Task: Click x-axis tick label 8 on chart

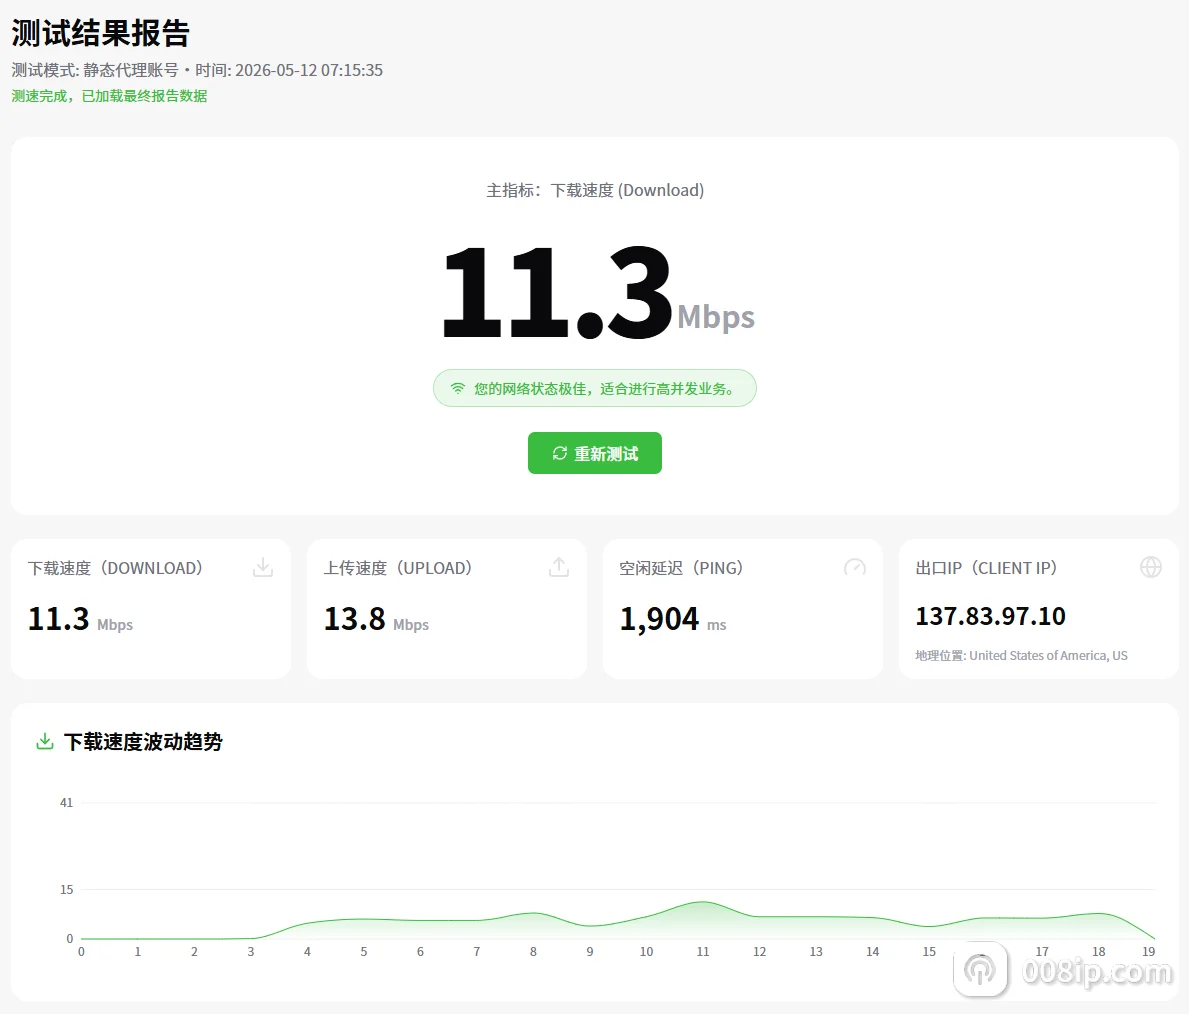Action: coord(533,951)
